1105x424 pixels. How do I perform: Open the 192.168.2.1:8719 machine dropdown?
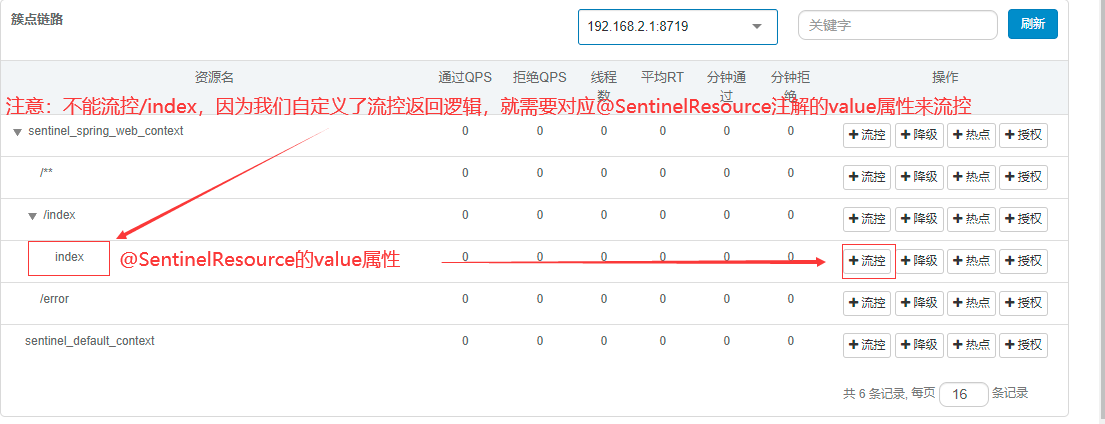[677, 26]
